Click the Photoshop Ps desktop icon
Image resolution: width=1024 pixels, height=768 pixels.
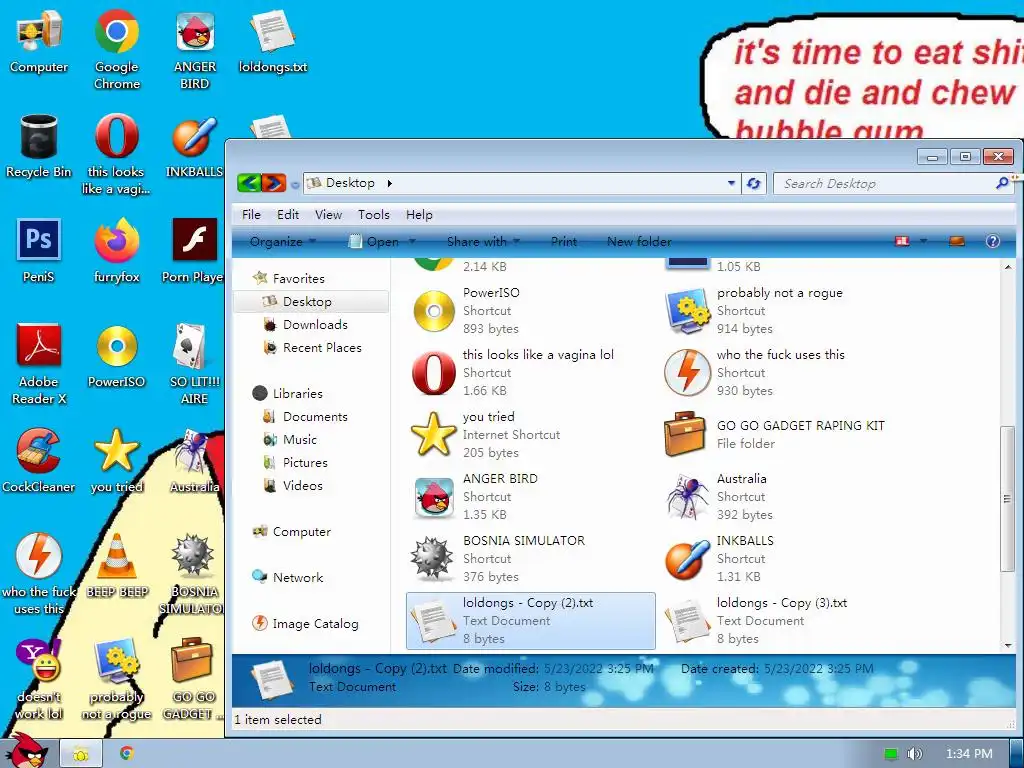(39, 251)
